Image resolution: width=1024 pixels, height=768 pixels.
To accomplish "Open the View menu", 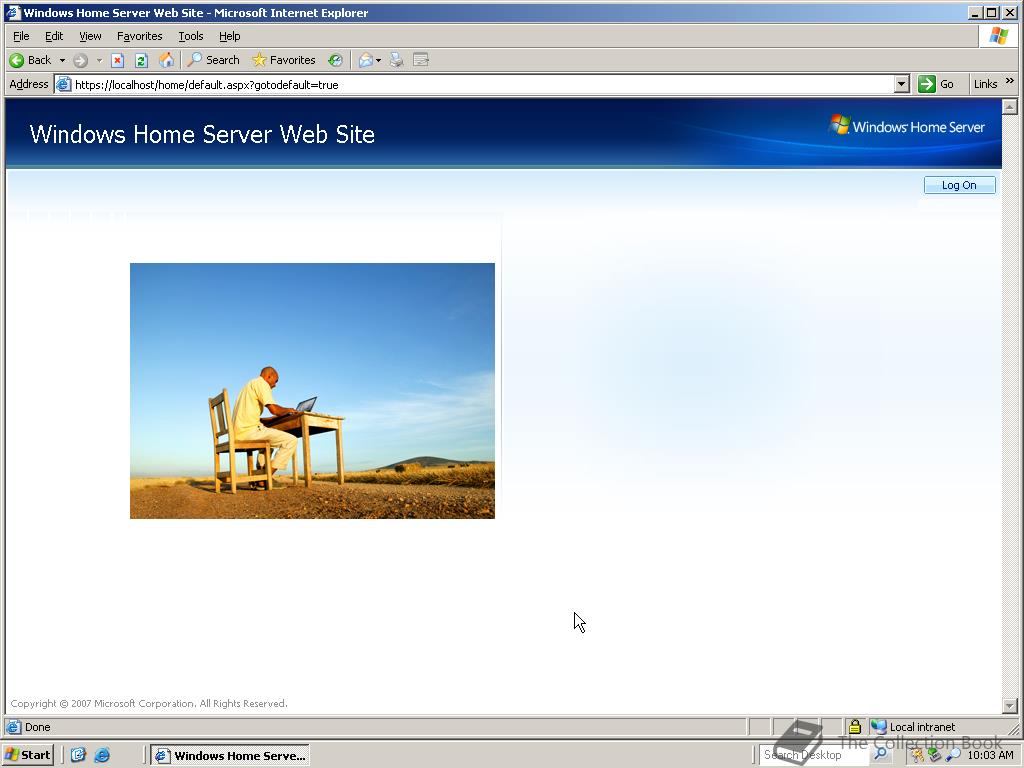I will click(x=90, y=36).
